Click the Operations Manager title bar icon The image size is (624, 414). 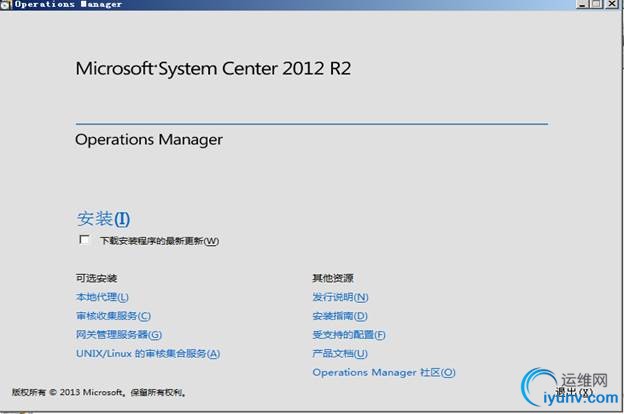pos(6,4)
